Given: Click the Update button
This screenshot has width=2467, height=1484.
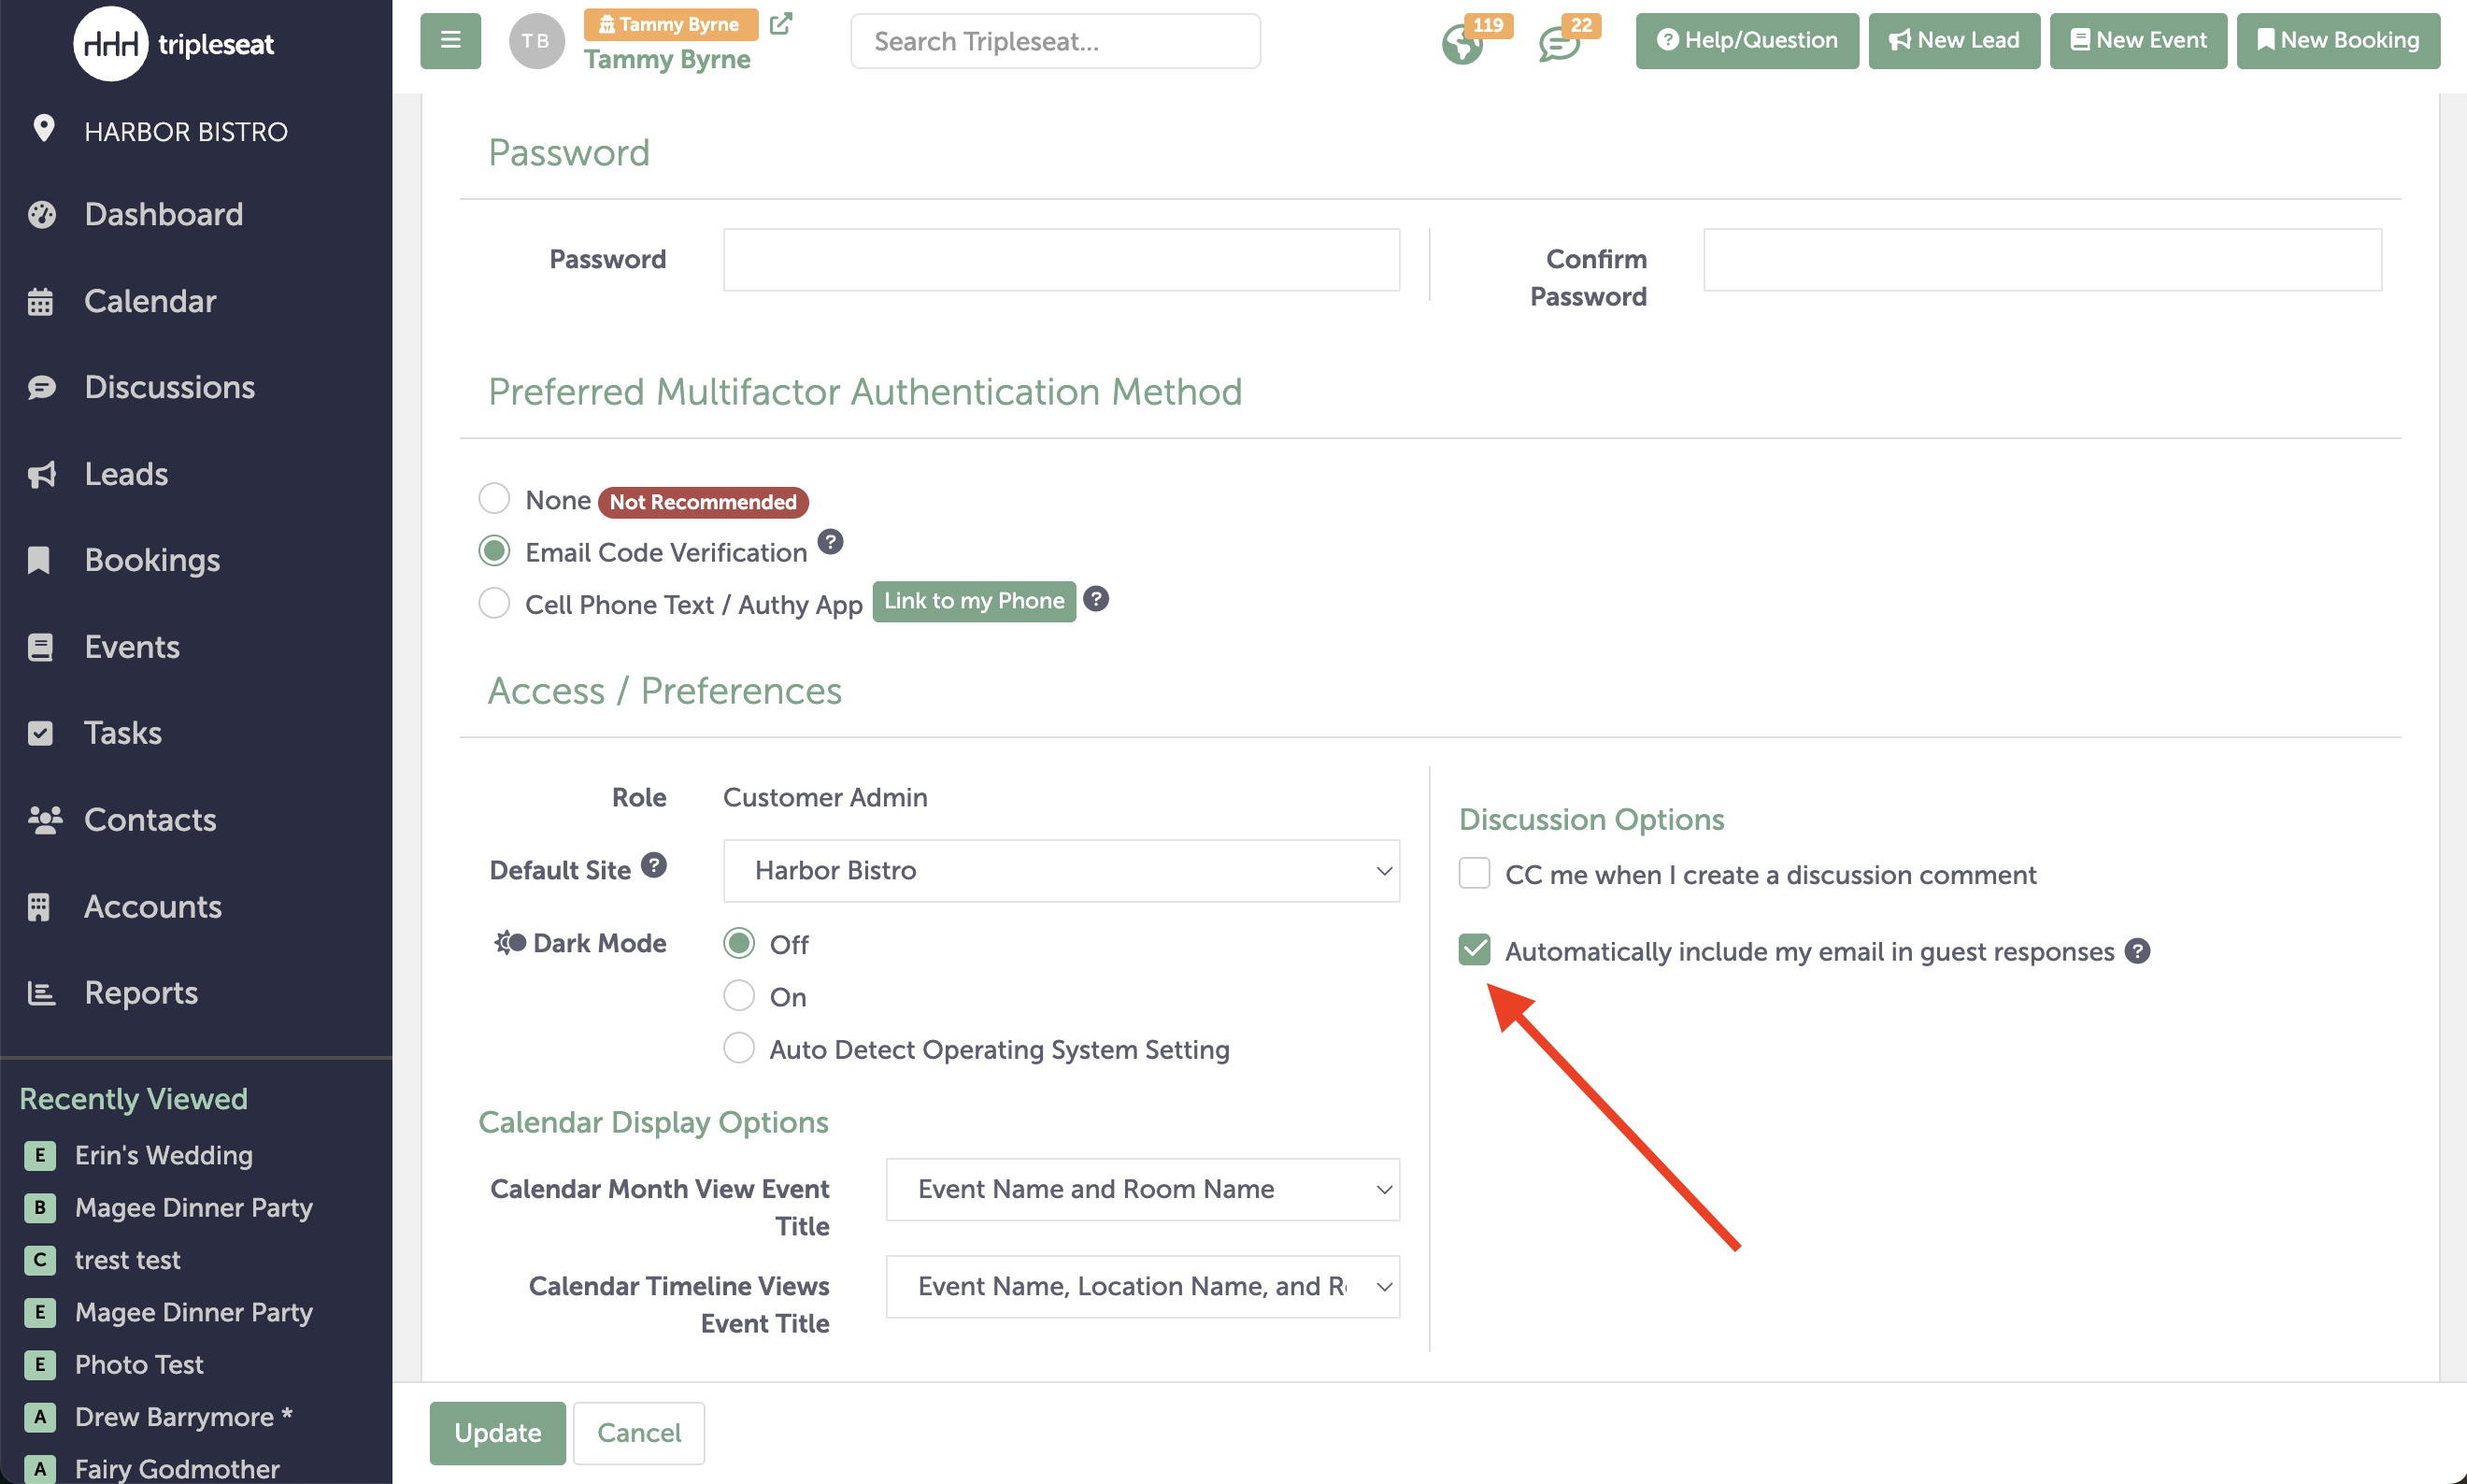Looking at the screenshot, I should [498, 1432].
